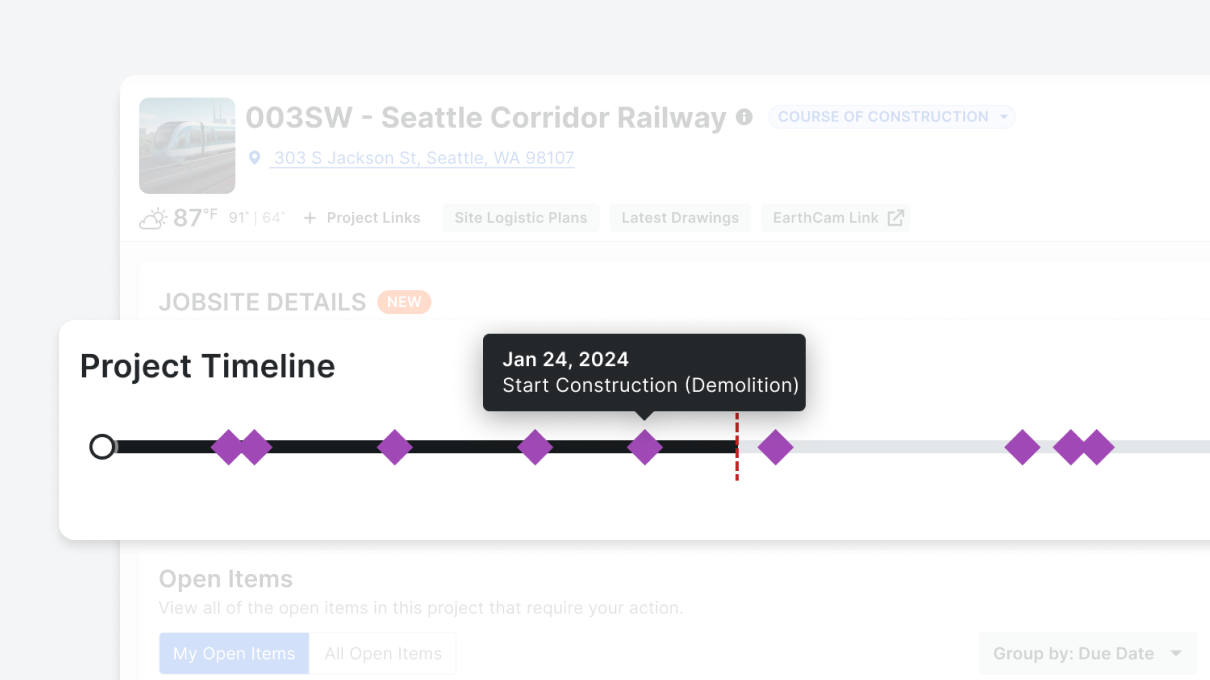Click the external link icon on EarthCam Link
This screenshot has height=680, width=1210.
[x=896, y=217]
